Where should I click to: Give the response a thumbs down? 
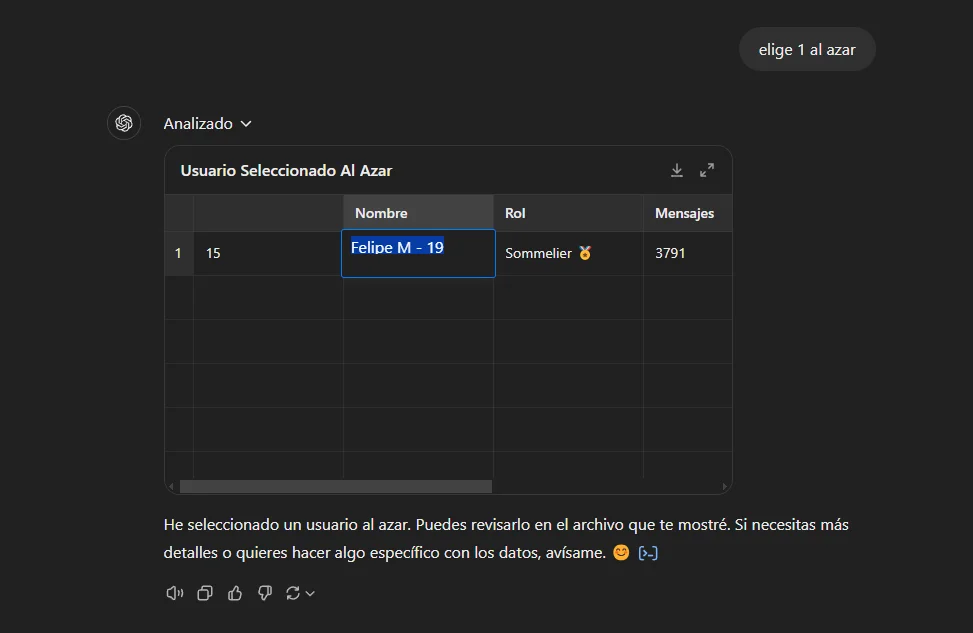pos(265,593)
